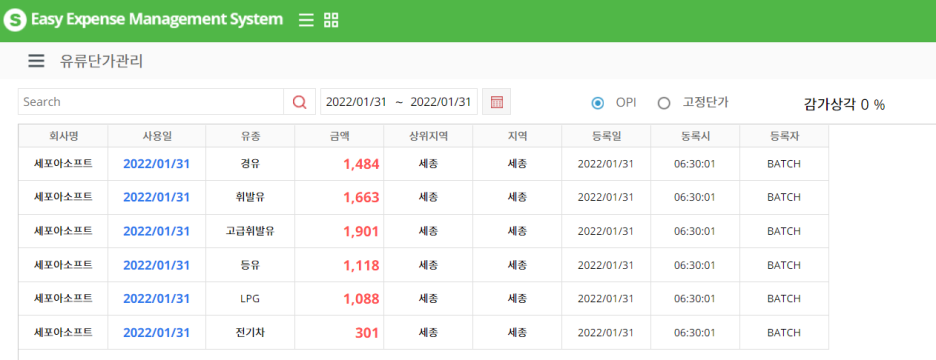Open the 사용일 link in 고급휘발유 row
Viewport: 936px width, 360px height.
click(x=156, y=231)
